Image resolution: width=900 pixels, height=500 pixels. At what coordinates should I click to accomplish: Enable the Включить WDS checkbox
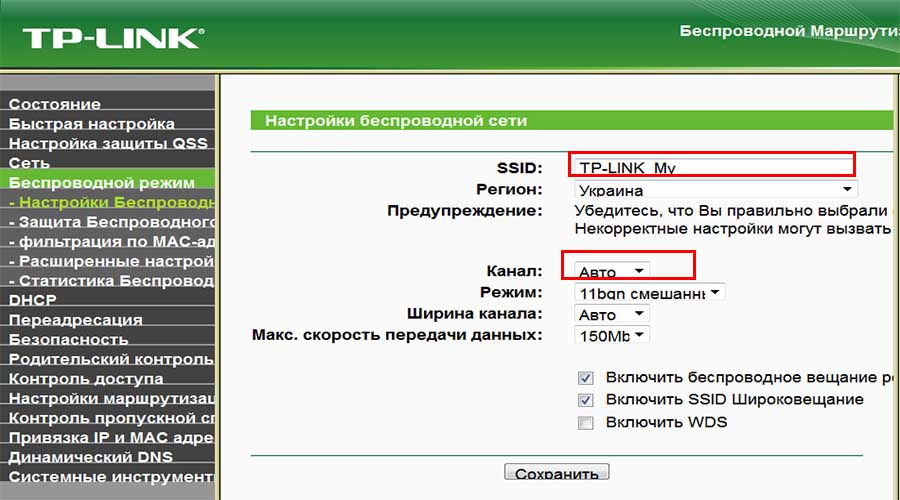point(585,423)
